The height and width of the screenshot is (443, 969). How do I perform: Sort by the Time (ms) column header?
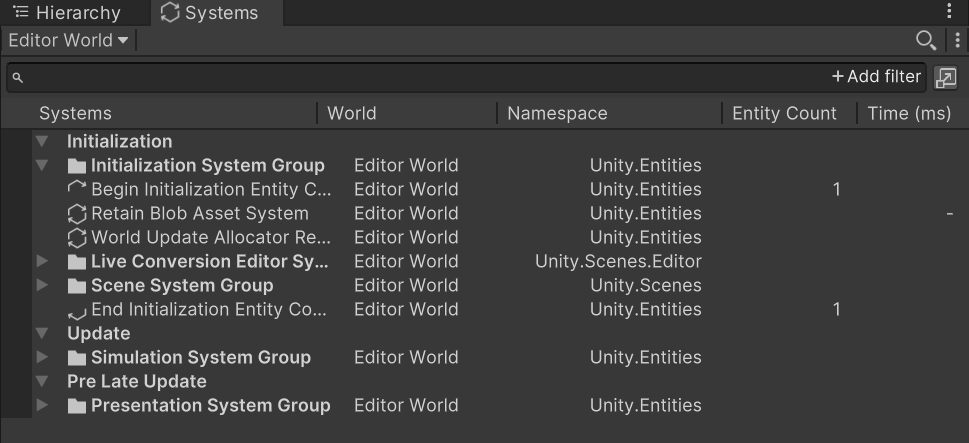click(x=909, y=114)
